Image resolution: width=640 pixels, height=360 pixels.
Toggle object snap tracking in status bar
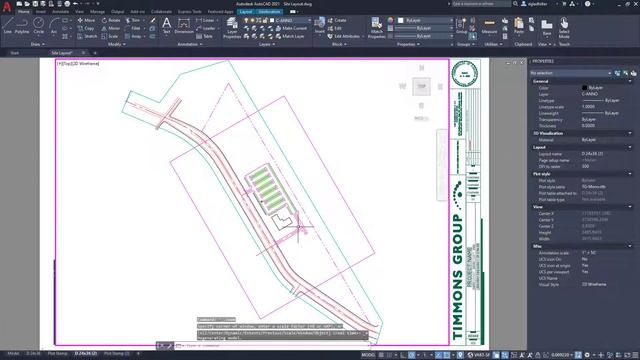(x=438, y=355)
